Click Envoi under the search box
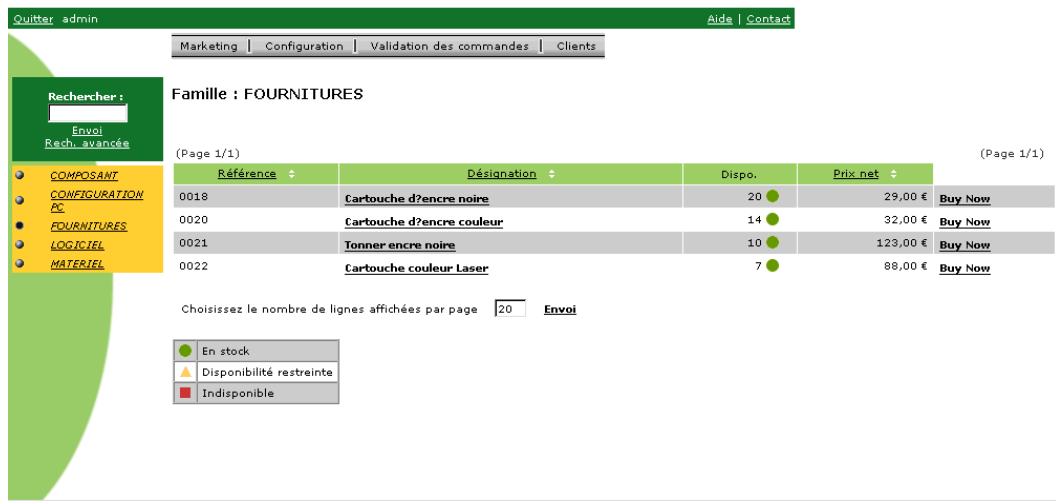Viewport: 1056px width, 504px height. point(87,131)
